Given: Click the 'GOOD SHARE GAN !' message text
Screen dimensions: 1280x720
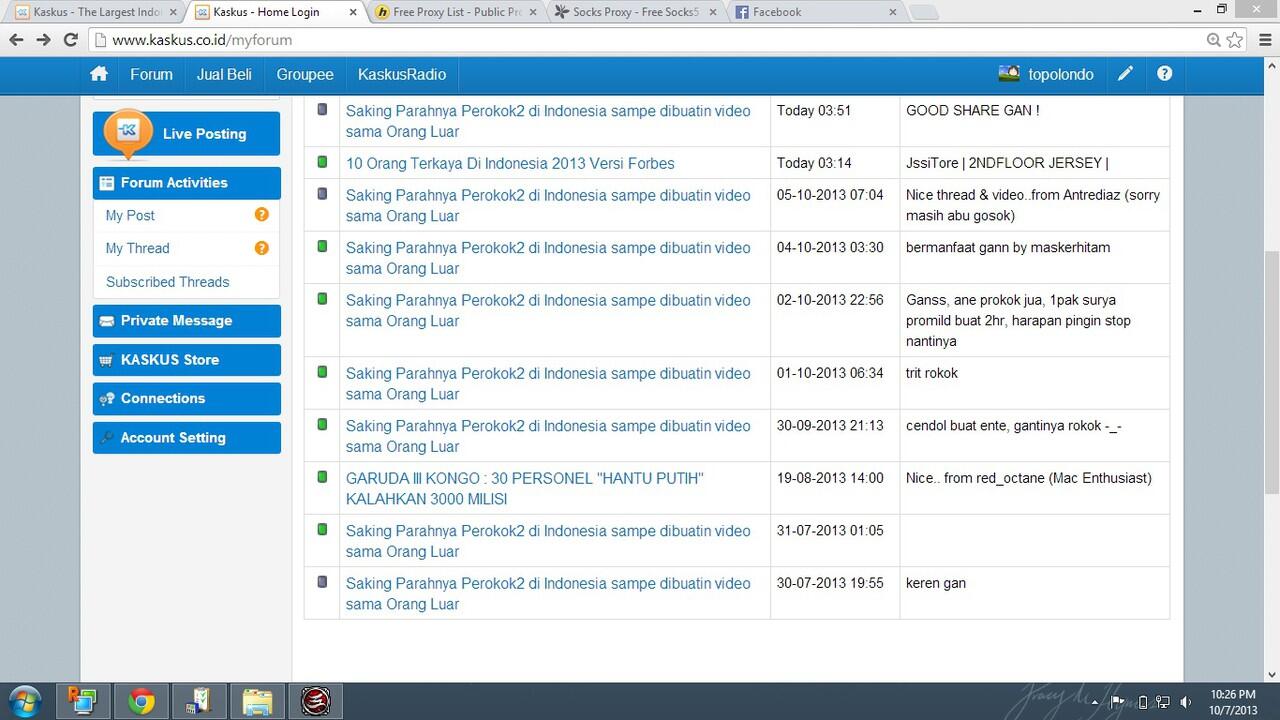Looking at the screenshot, I should (x=973, y=110).
